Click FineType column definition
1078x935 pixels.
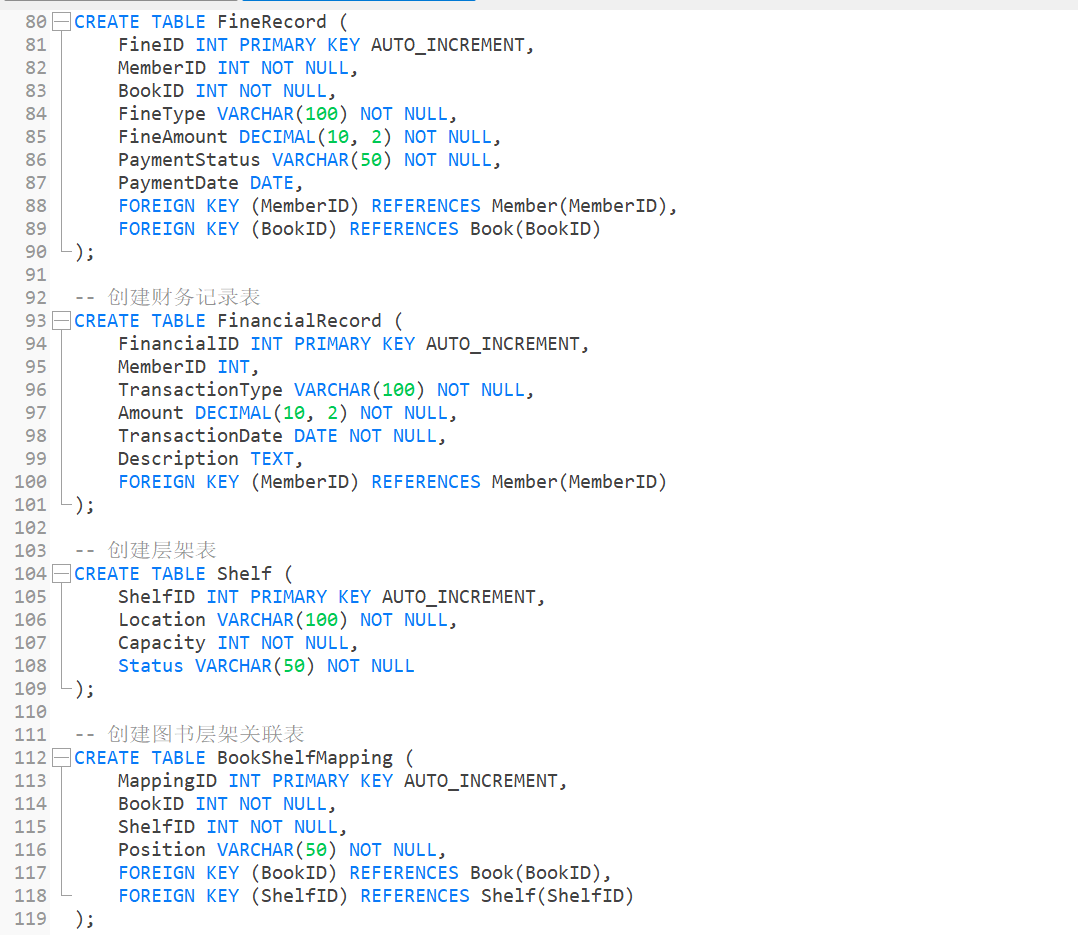[x=286, y=113]
